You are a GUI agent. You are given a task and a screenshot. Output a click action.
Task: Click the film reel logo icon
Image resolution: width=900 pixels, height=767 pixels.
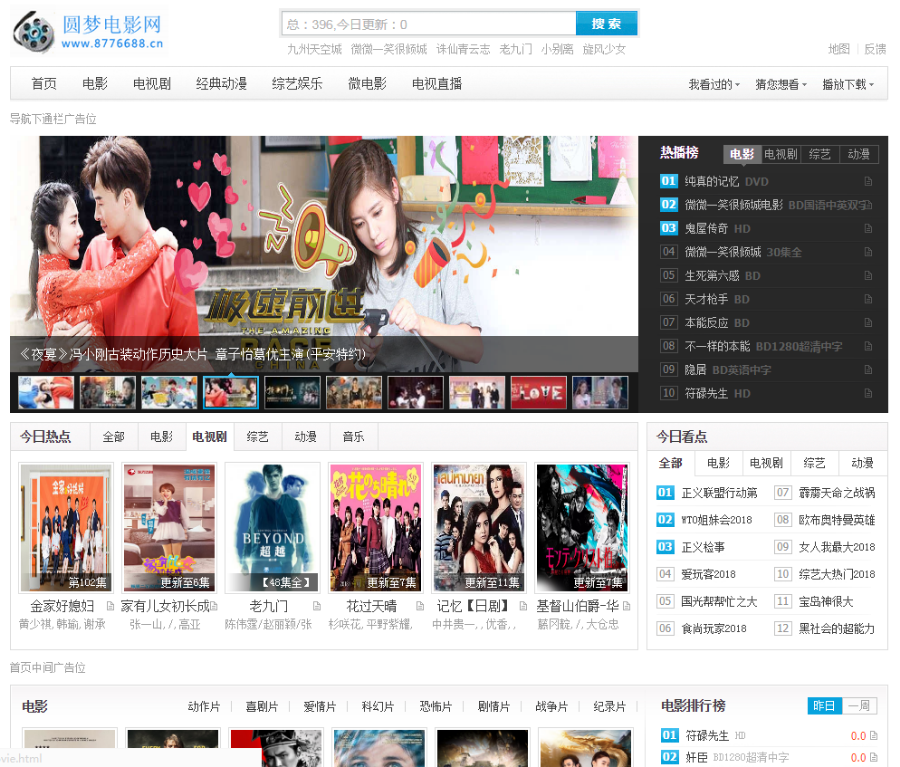(36, 31)
